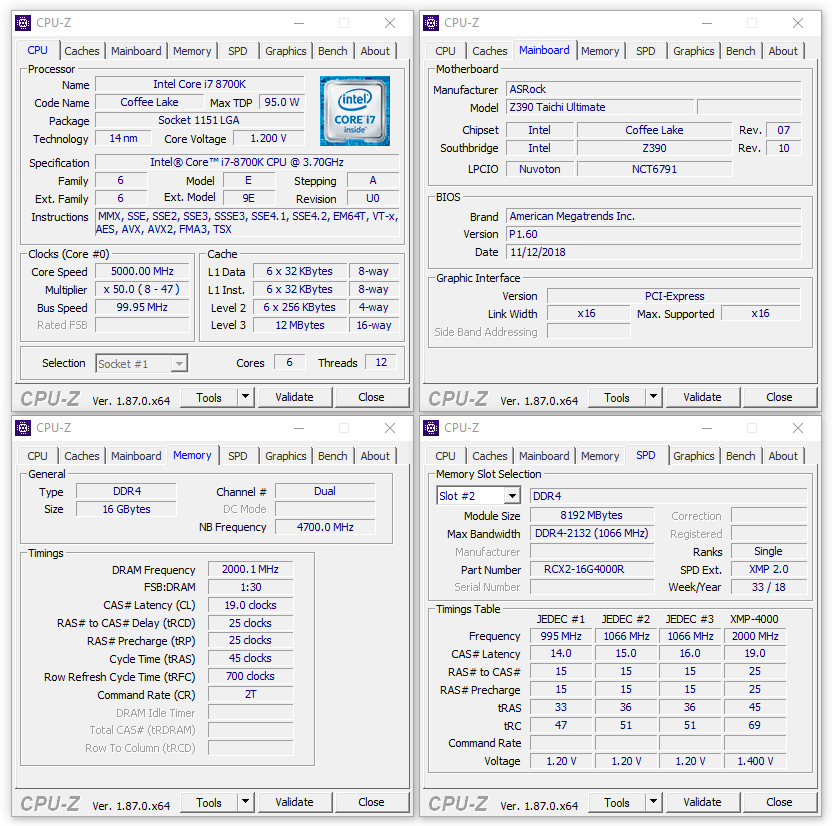Click the Validate button in the CPU window
Screen dimensions: 832x826
coord(294,397)
